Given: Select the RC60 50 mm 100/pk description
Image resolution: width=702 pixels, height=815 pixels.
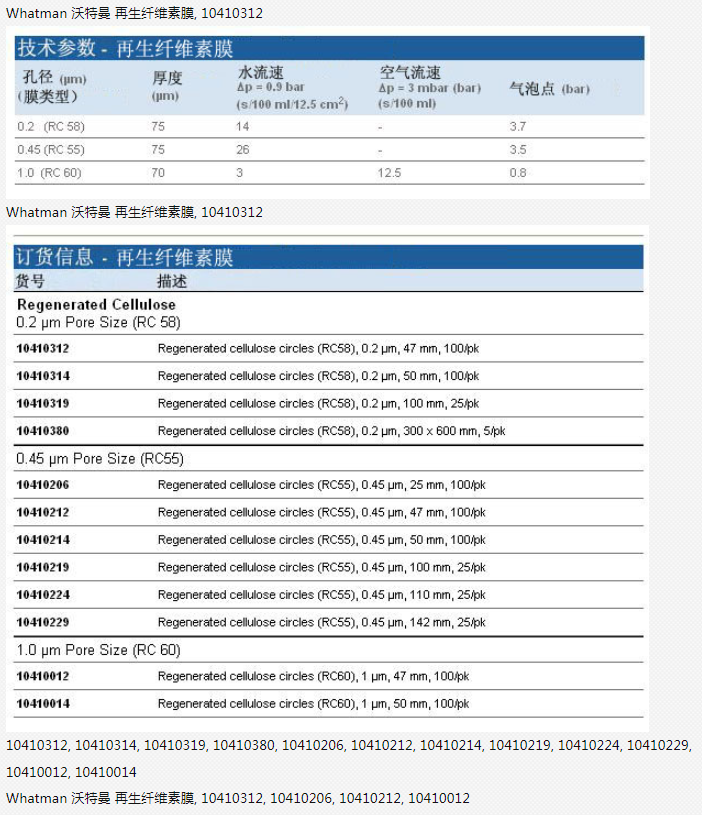Looking at the screenshot, I should click(x=313, y=704).
